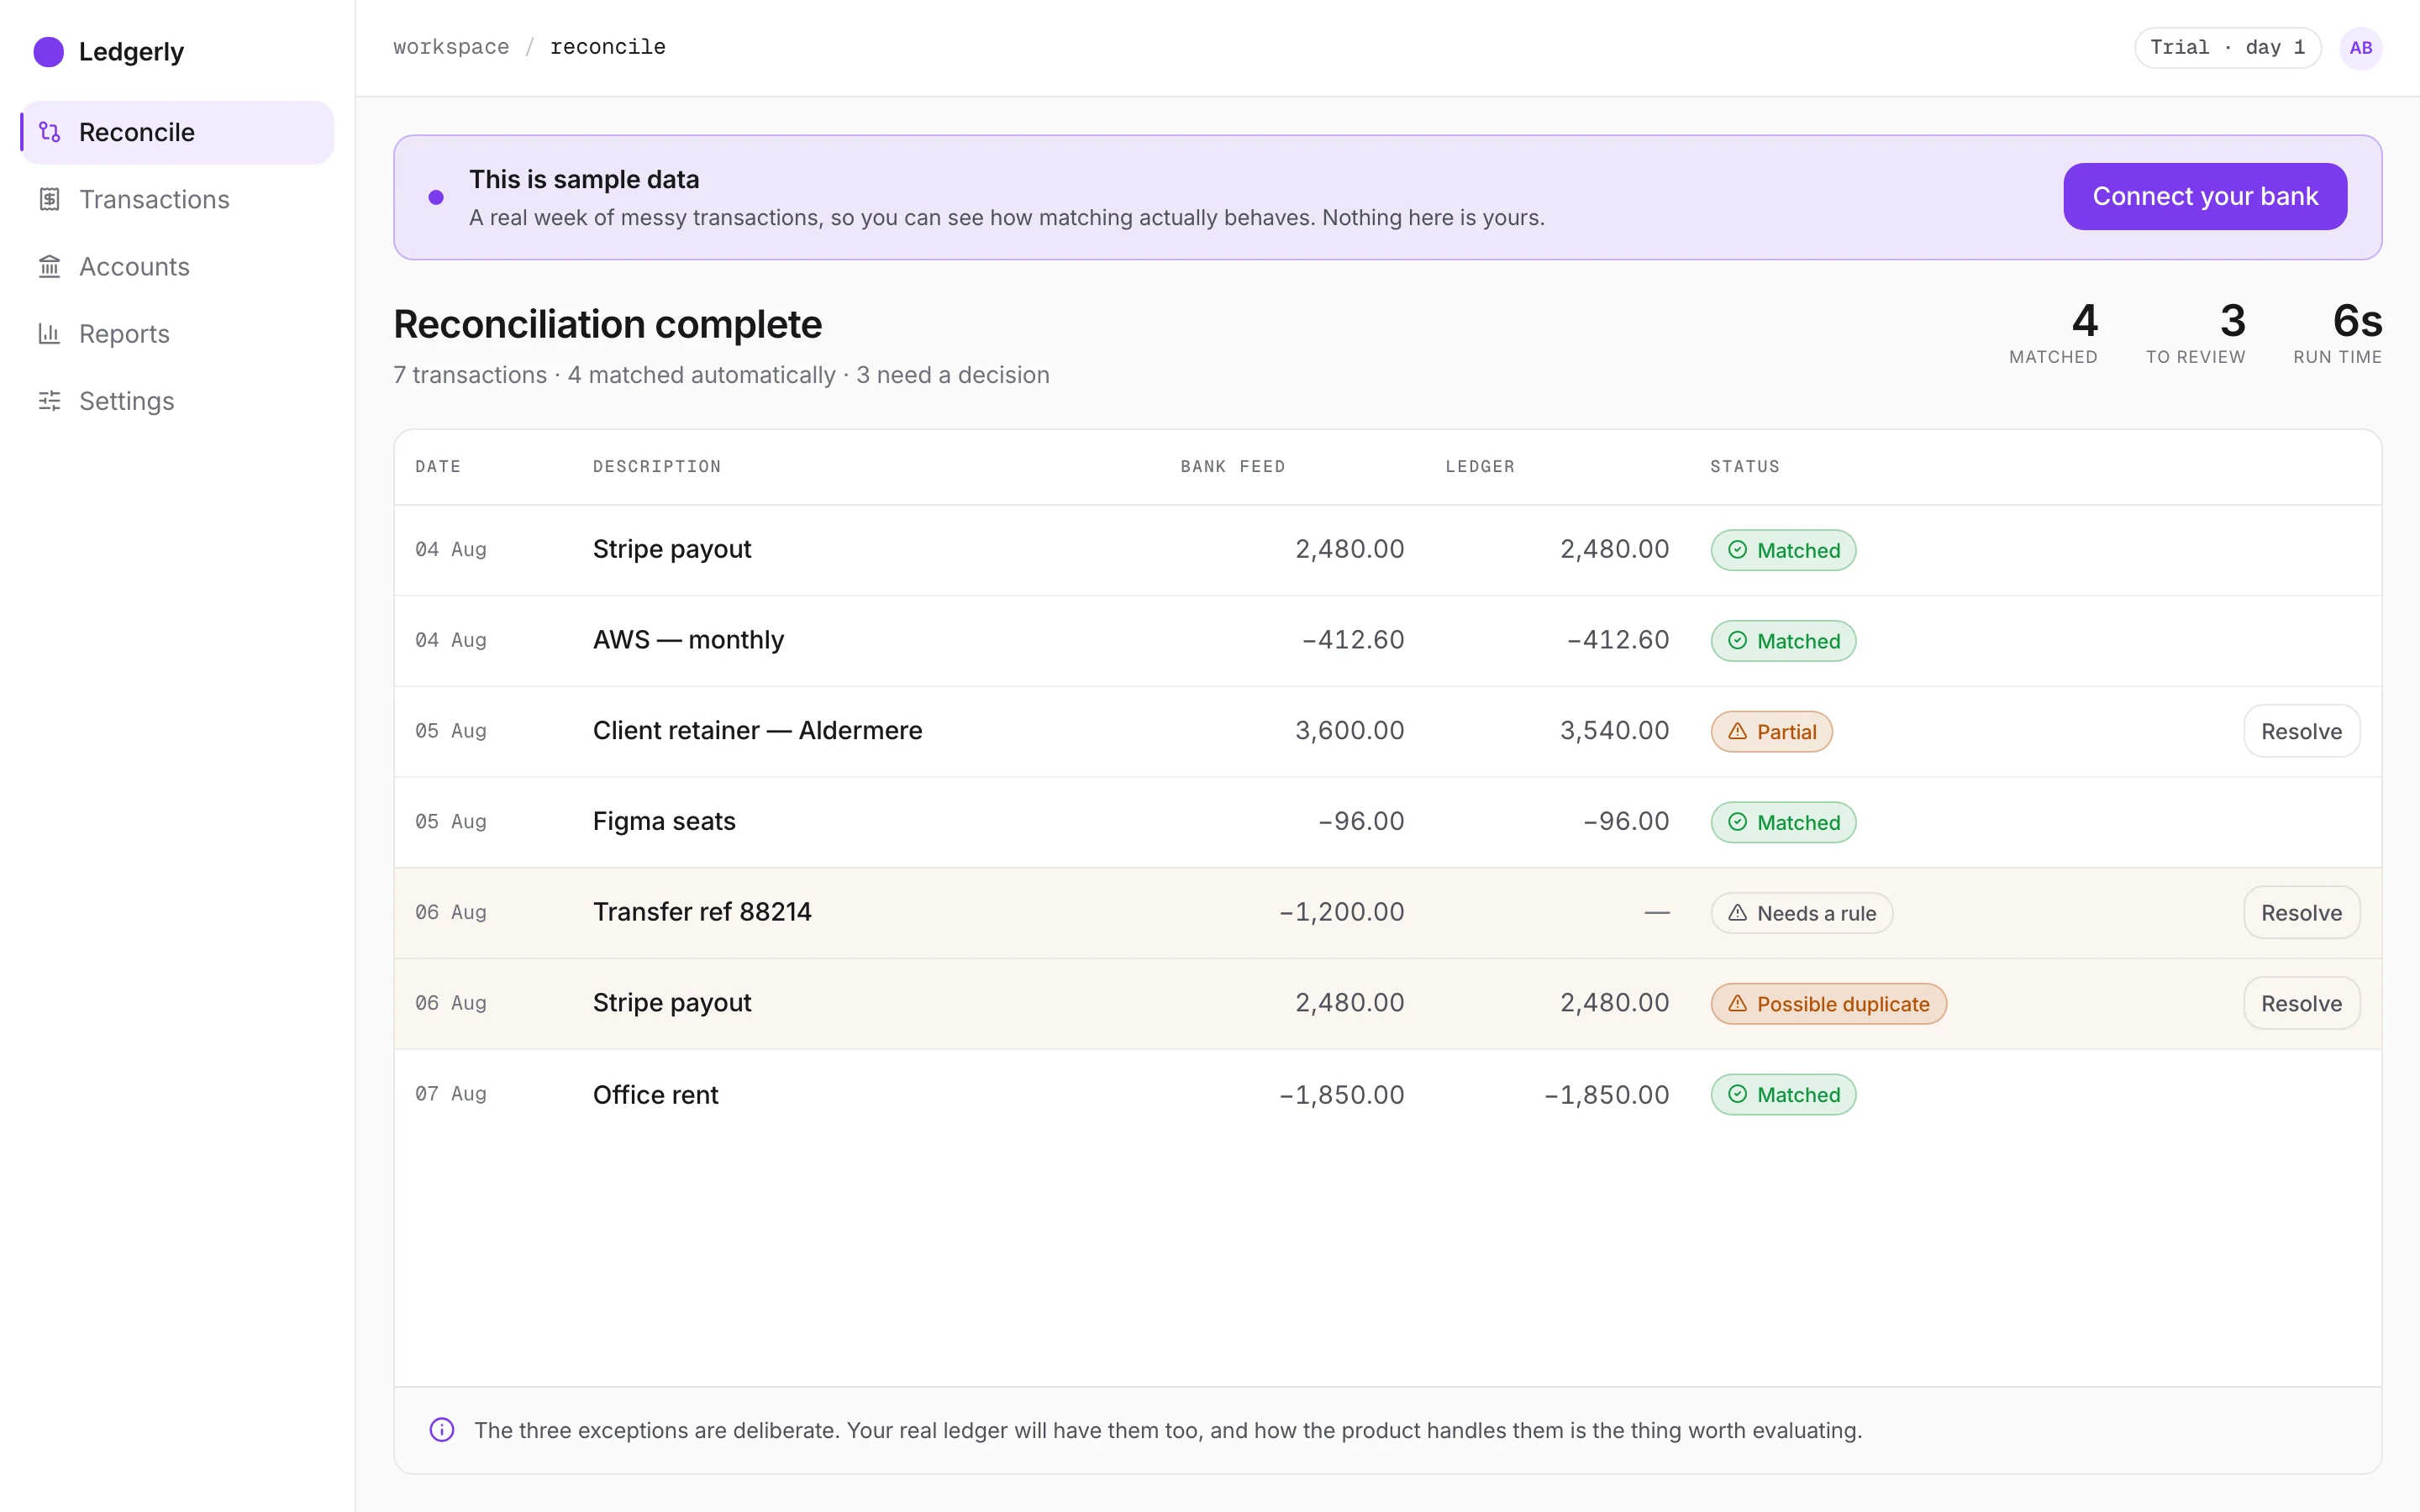
Task: Select the Office rent description
Action: point(655,1094)
